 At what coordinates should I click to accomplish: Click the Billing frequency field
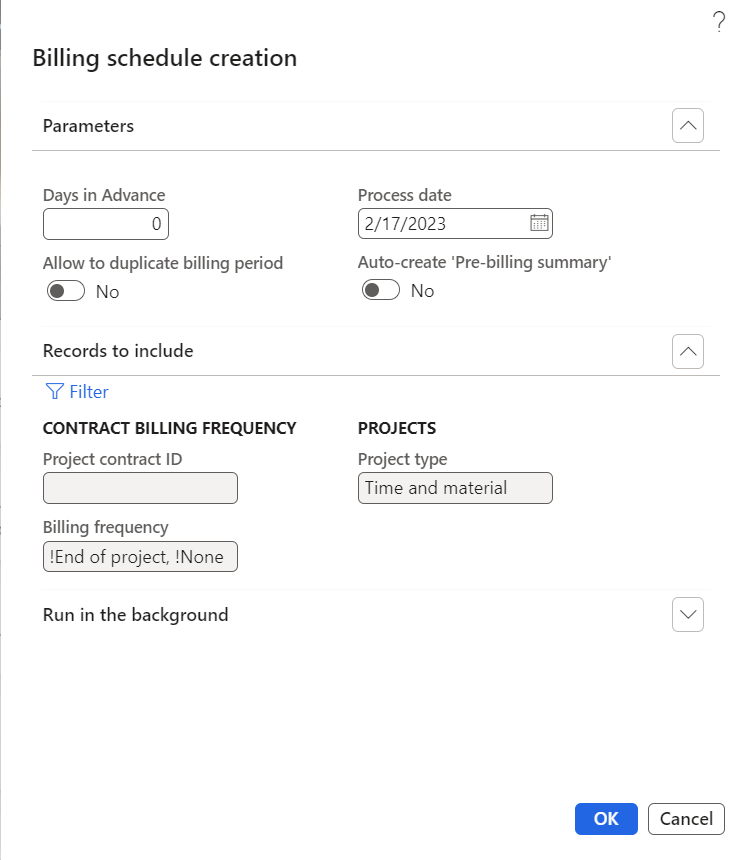click(x=140, y=557)
